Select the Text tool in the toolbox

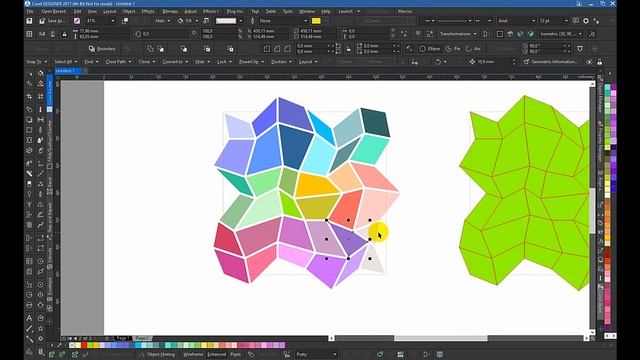[29, 318]
